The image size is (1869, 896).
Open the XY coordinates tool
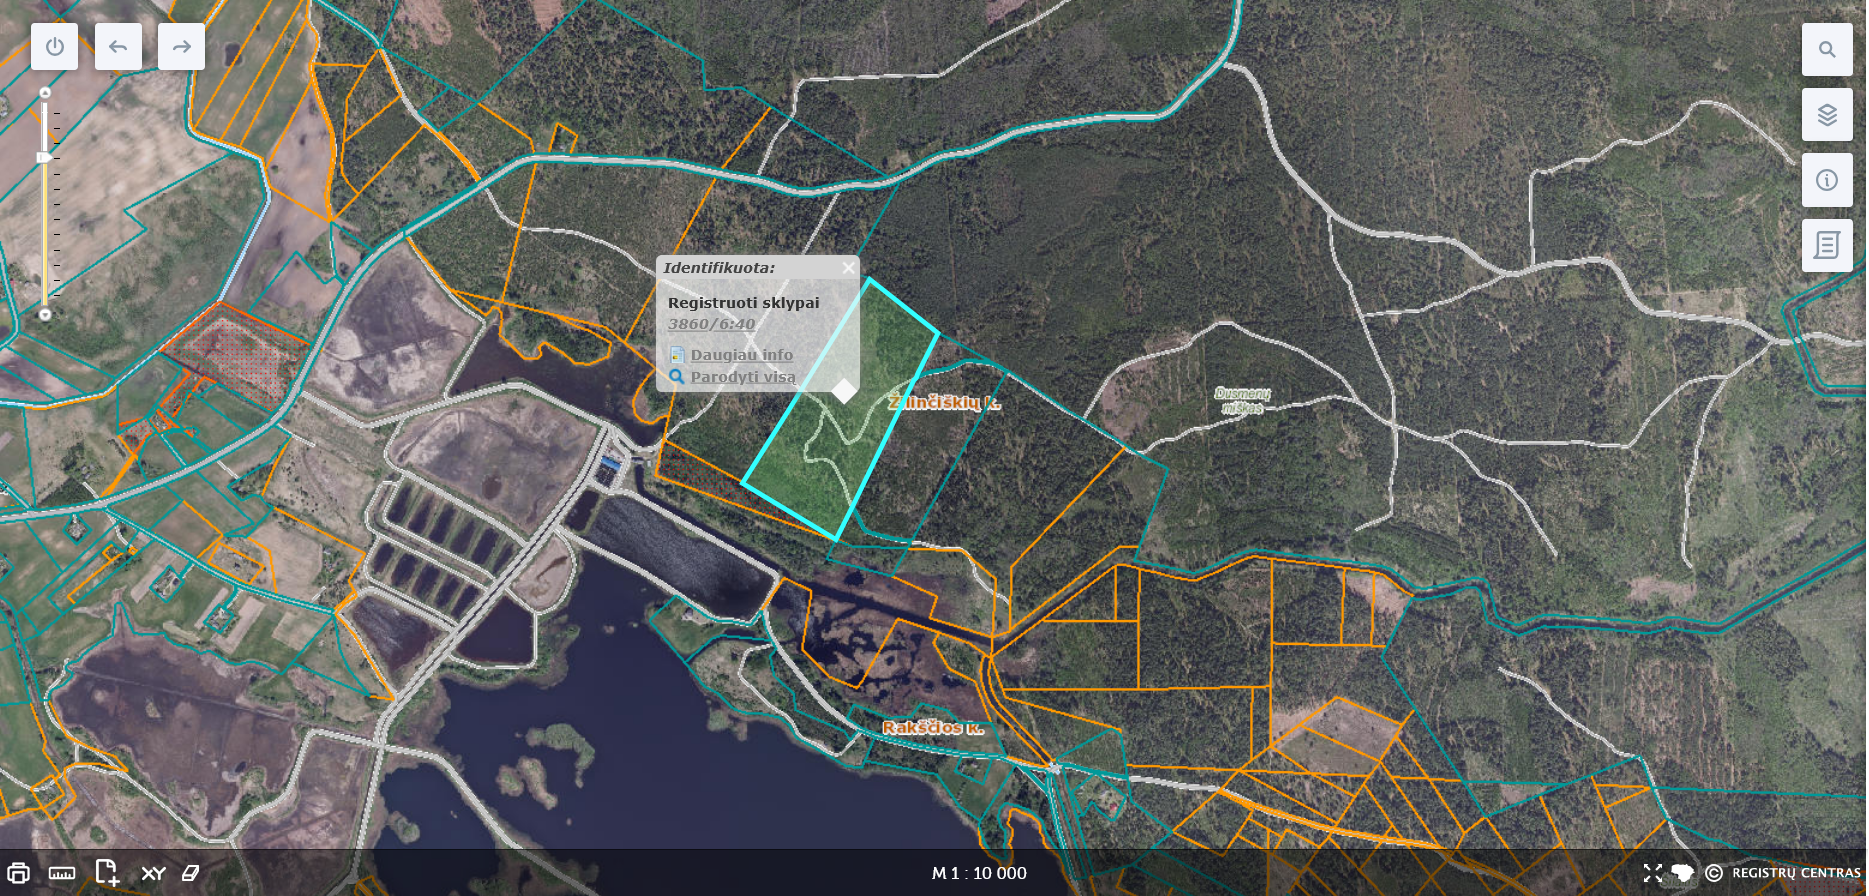pos(153,873)
